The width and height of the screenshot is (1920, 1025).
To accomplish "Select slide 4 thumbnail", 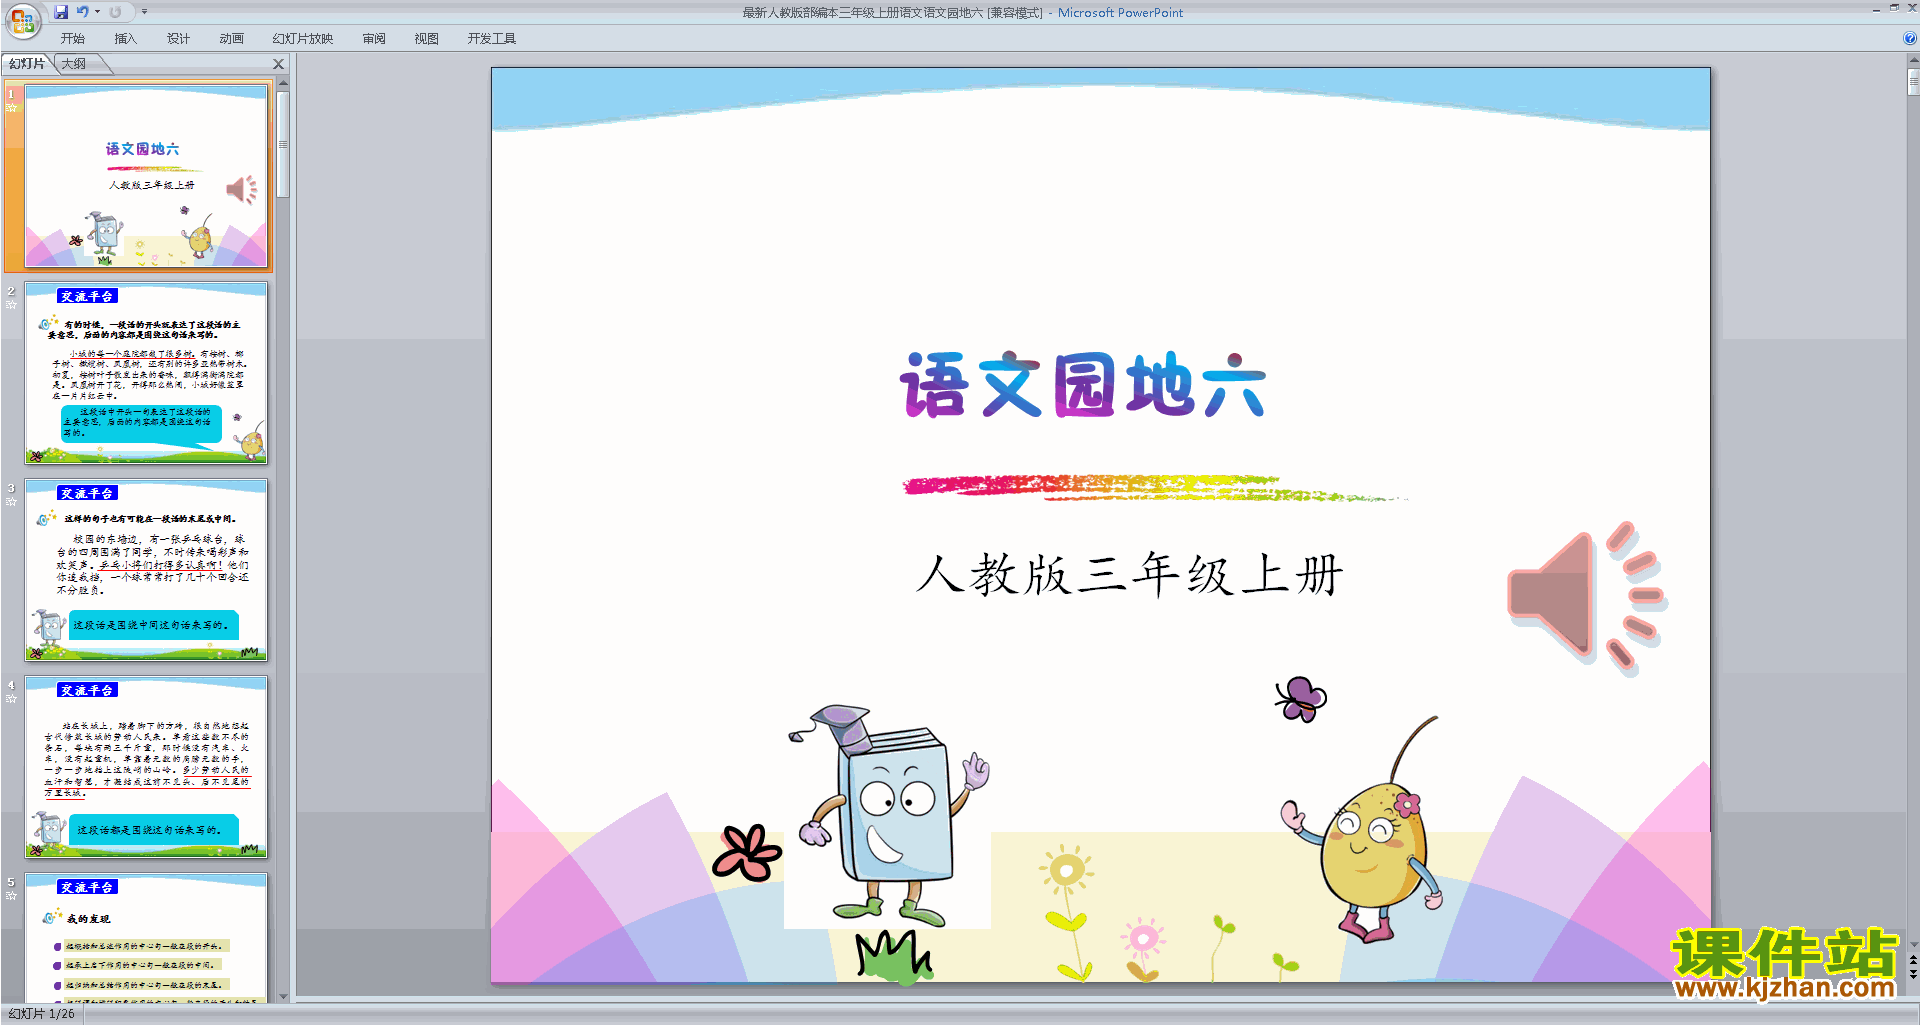I will (x=146, y=767).
